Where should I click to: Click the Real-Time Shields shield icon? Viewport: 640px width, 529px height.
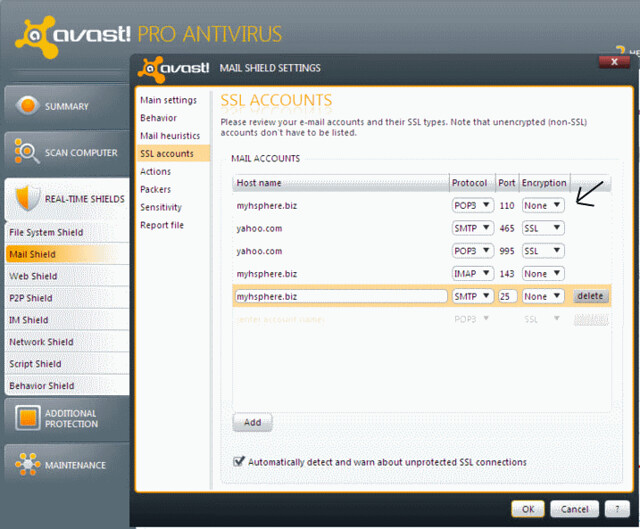[27, 198]
